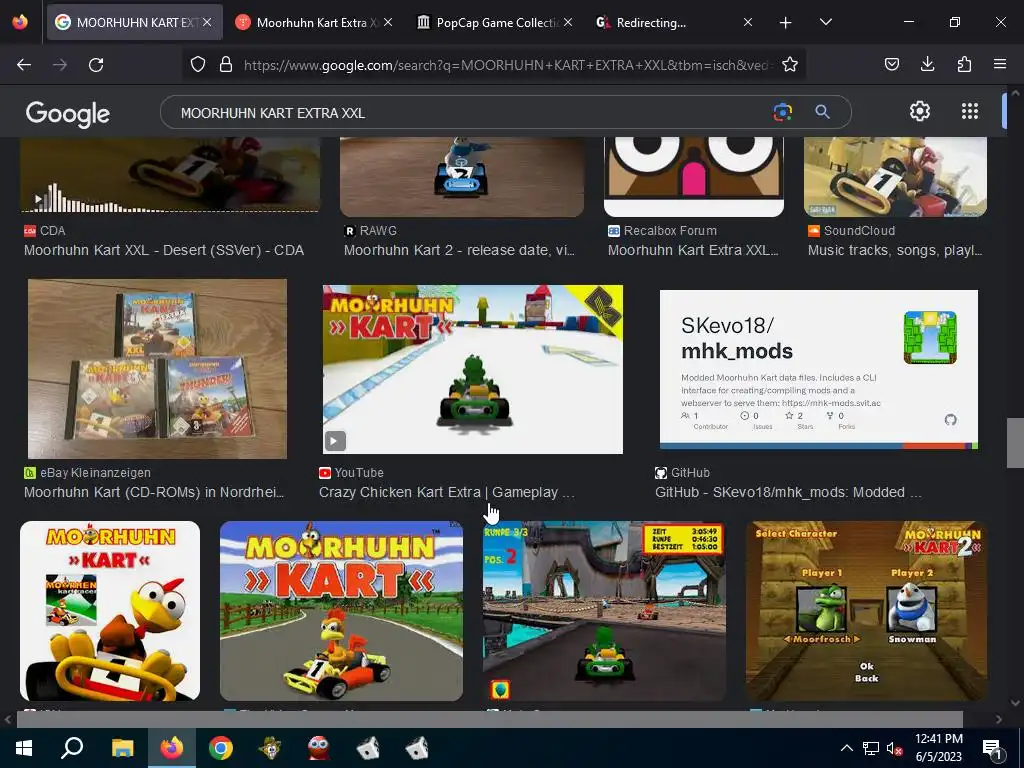Open SoundCloud Music tracks result link

[x=895, y=250]
